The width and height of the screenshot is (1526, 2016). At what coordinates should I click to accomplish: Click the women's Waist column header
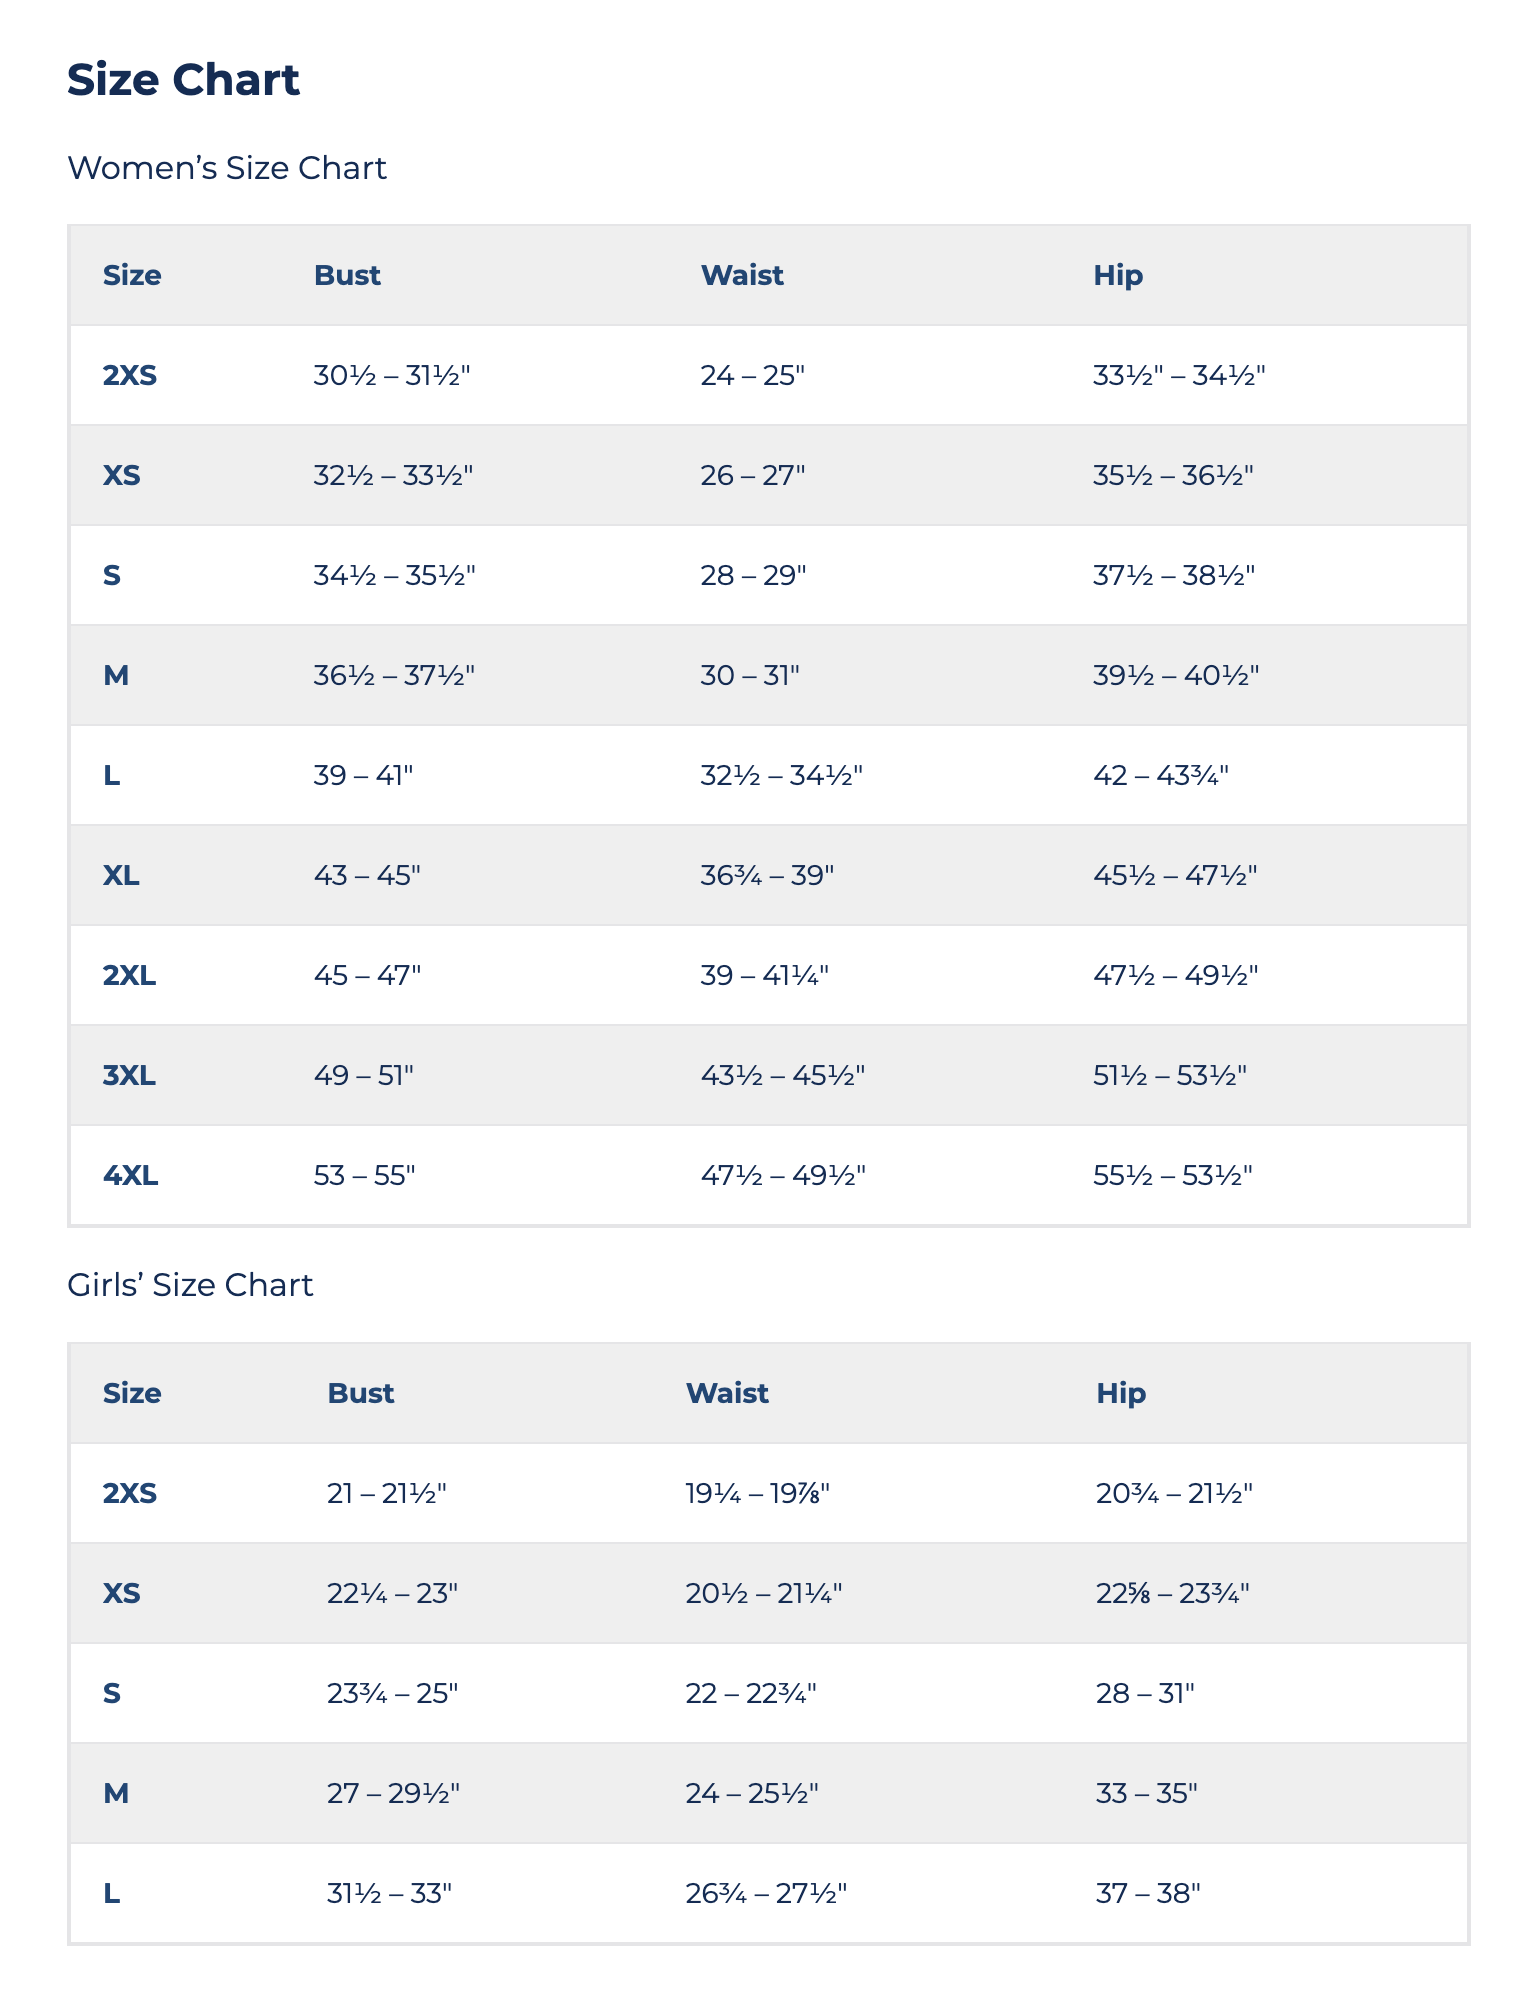(x=742, y=275)
